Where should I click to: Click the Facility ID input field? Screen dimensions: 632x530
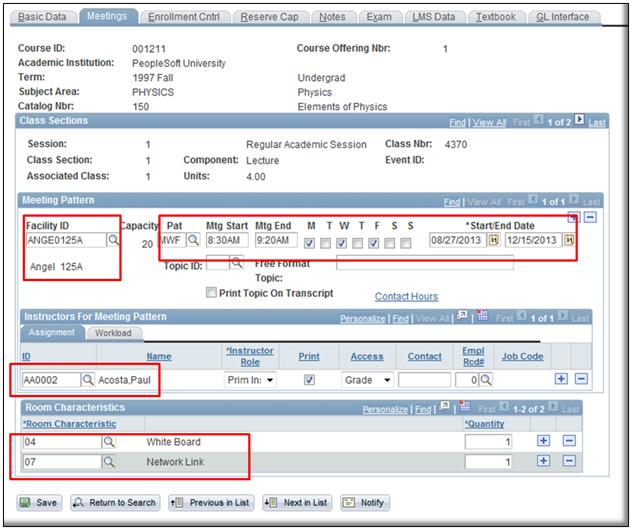pos(66,240)
